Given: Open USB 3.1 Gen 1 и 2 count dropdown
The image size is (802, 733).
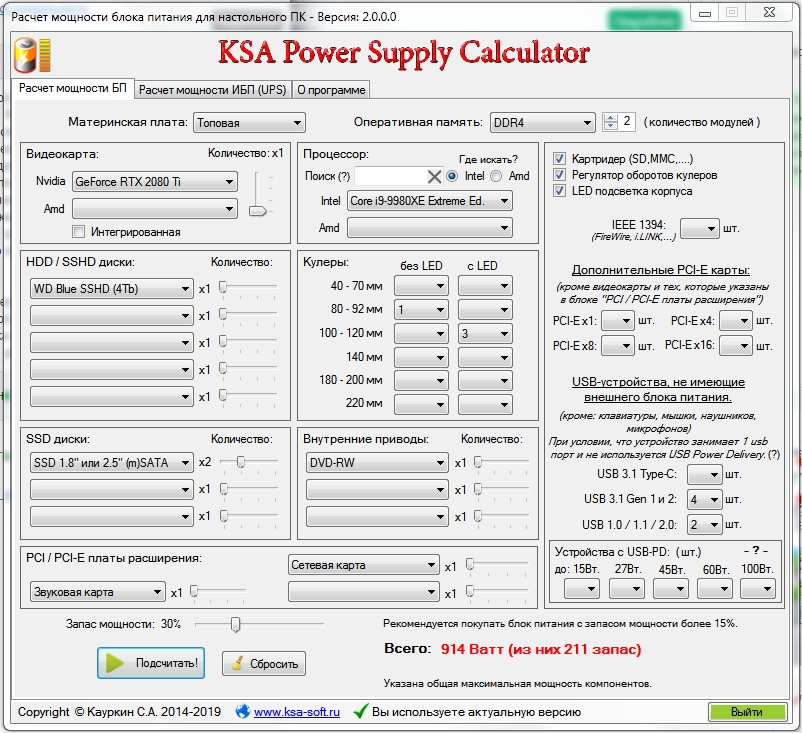Looking at the screenshot, I should (x=704, y=499).
